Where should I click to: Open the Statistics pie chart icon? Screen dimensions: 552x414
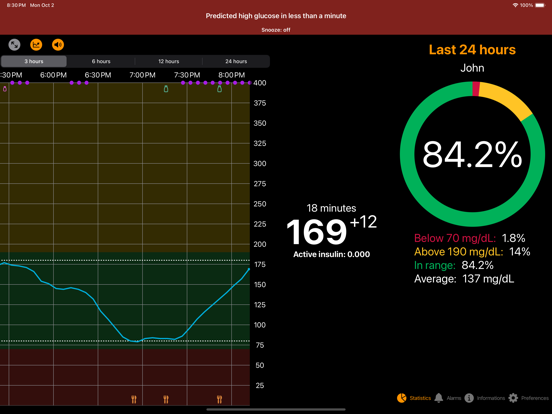tap(402, 398)
